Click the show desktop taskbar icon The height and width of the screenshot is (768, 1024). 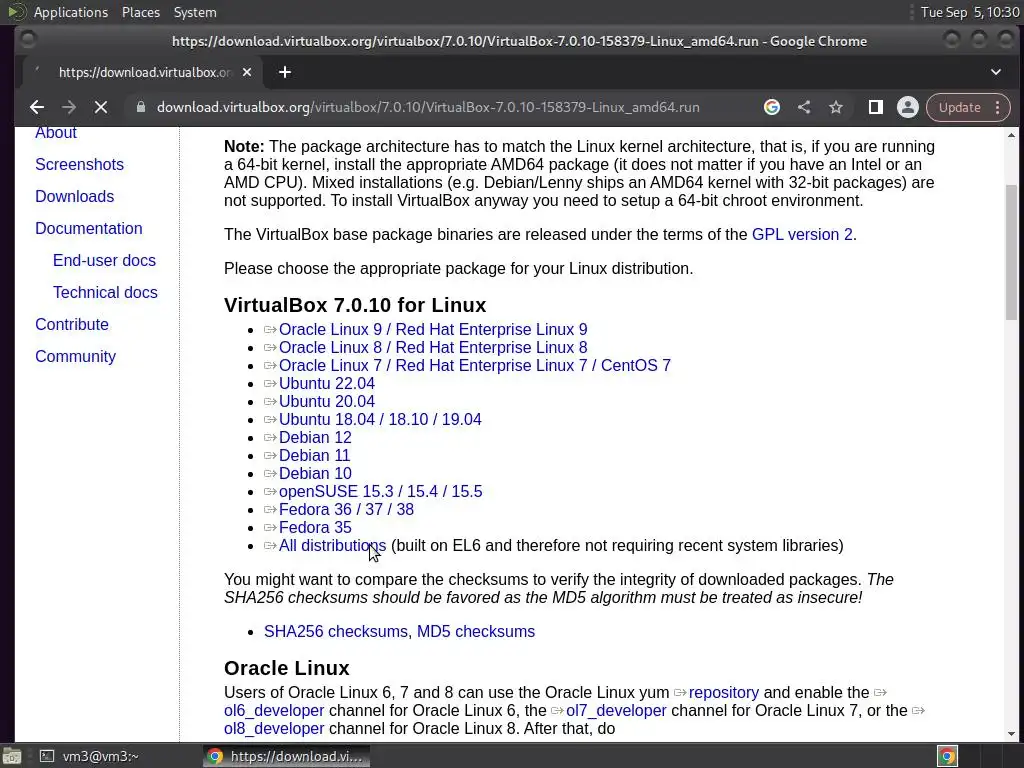(12, 756)
